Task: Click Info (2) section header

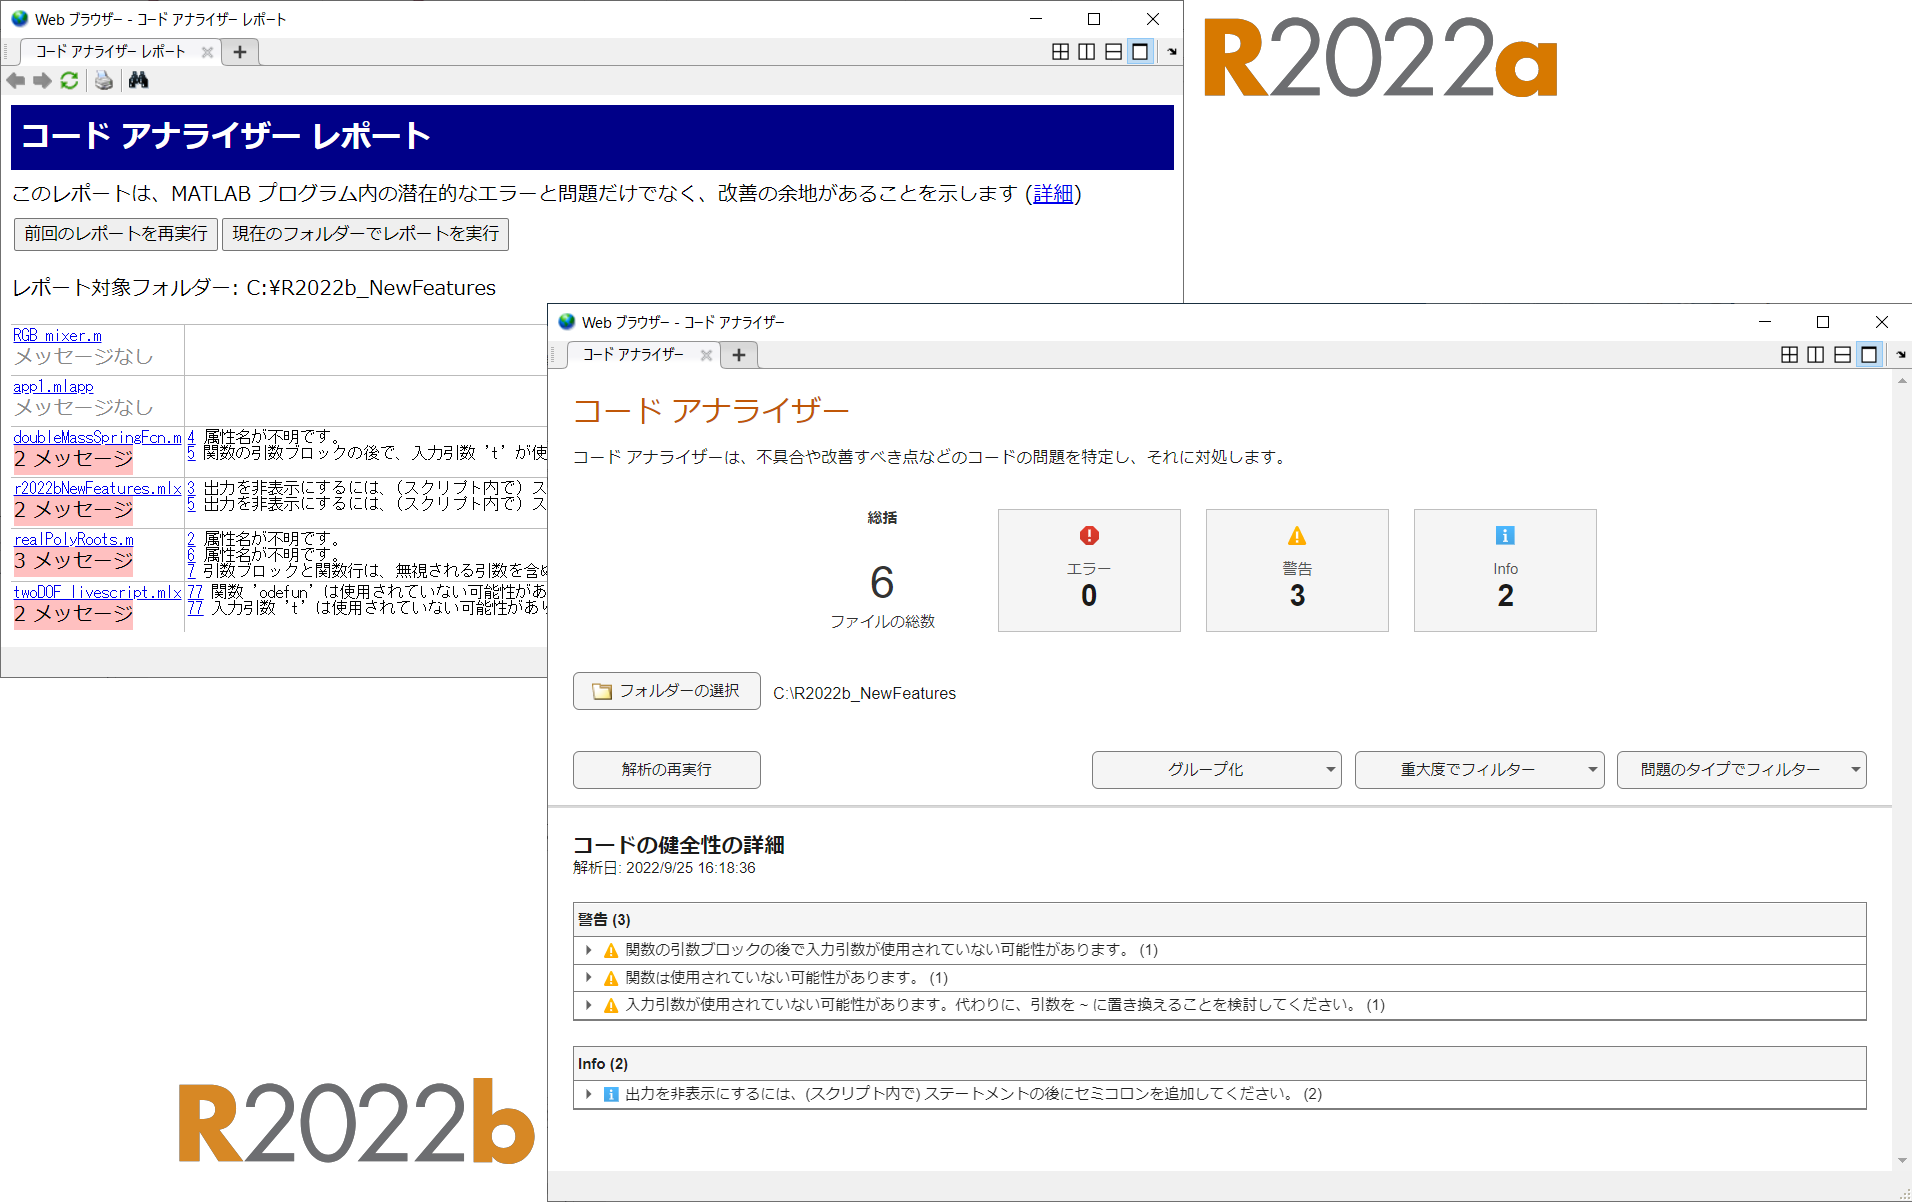Action: (x=1219, y=1064)
